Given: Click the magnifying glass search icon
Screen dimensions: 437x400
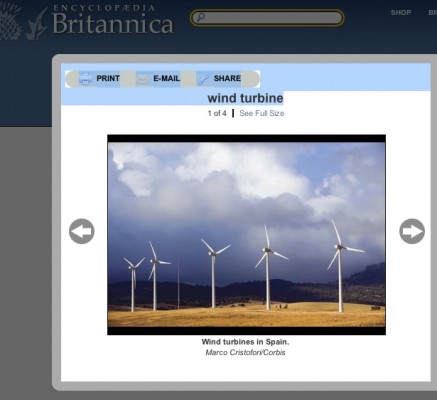Looking at the screenshot, I should tap(200, 17).
